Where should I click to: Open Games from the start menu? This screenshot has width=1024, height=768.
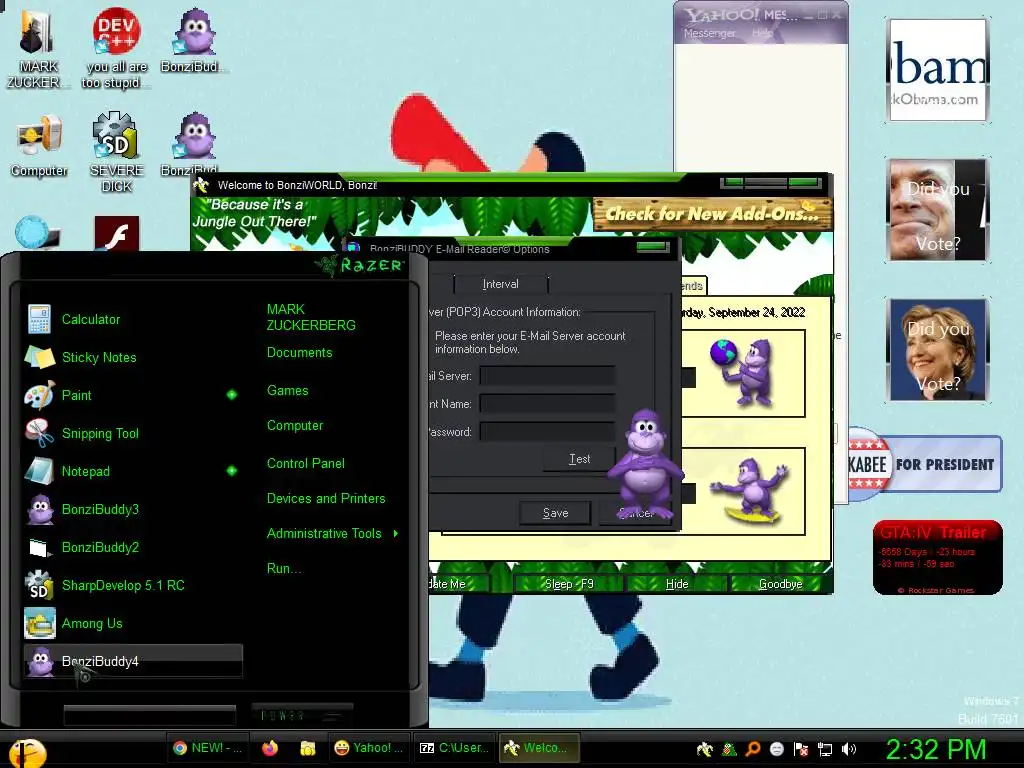tap(287, 391)
